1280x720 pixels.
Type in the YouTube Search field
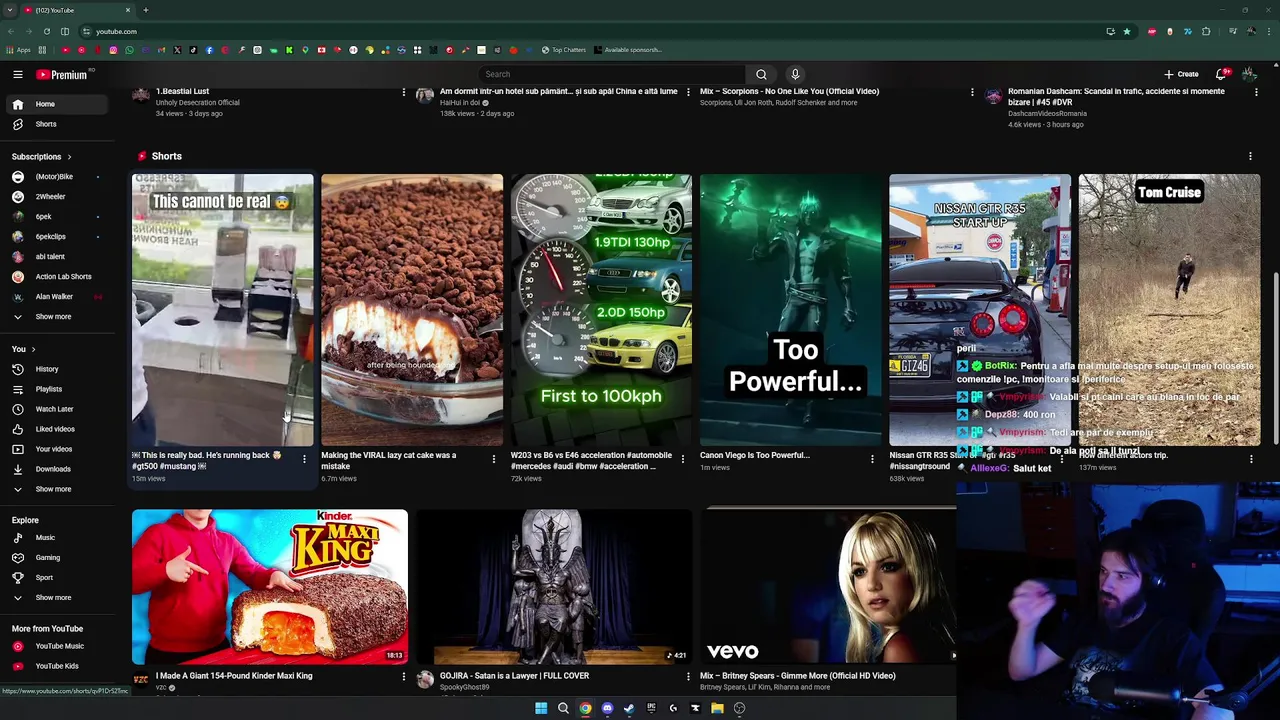(612, 74)
